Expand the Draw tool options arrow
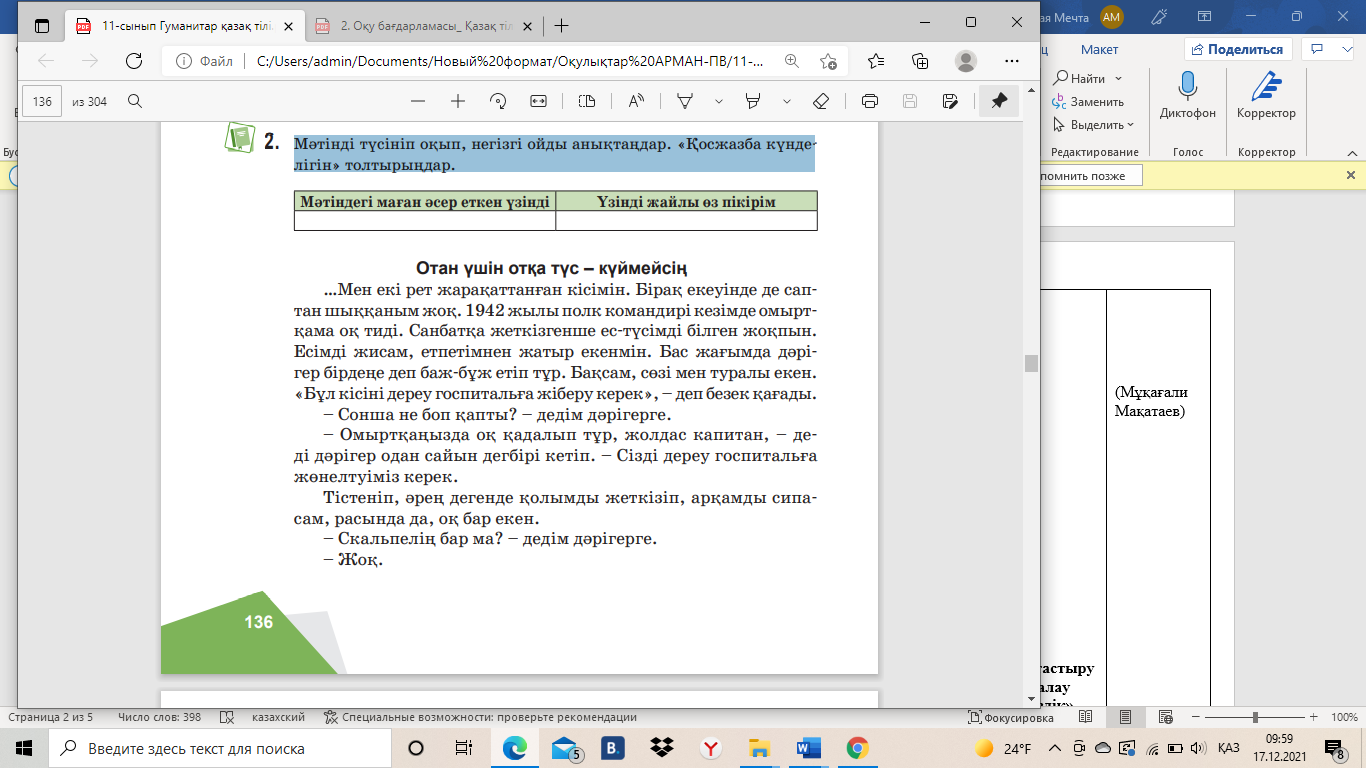 tap(718, 101)
